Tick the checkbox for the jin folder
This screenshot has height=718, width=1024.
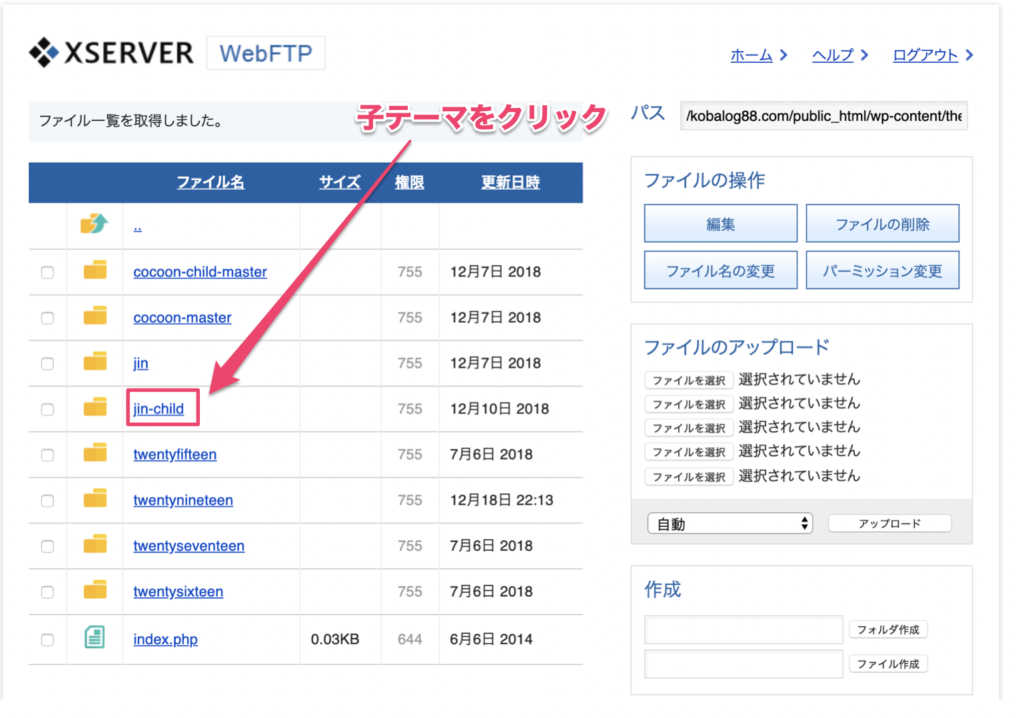pos(48,364)
